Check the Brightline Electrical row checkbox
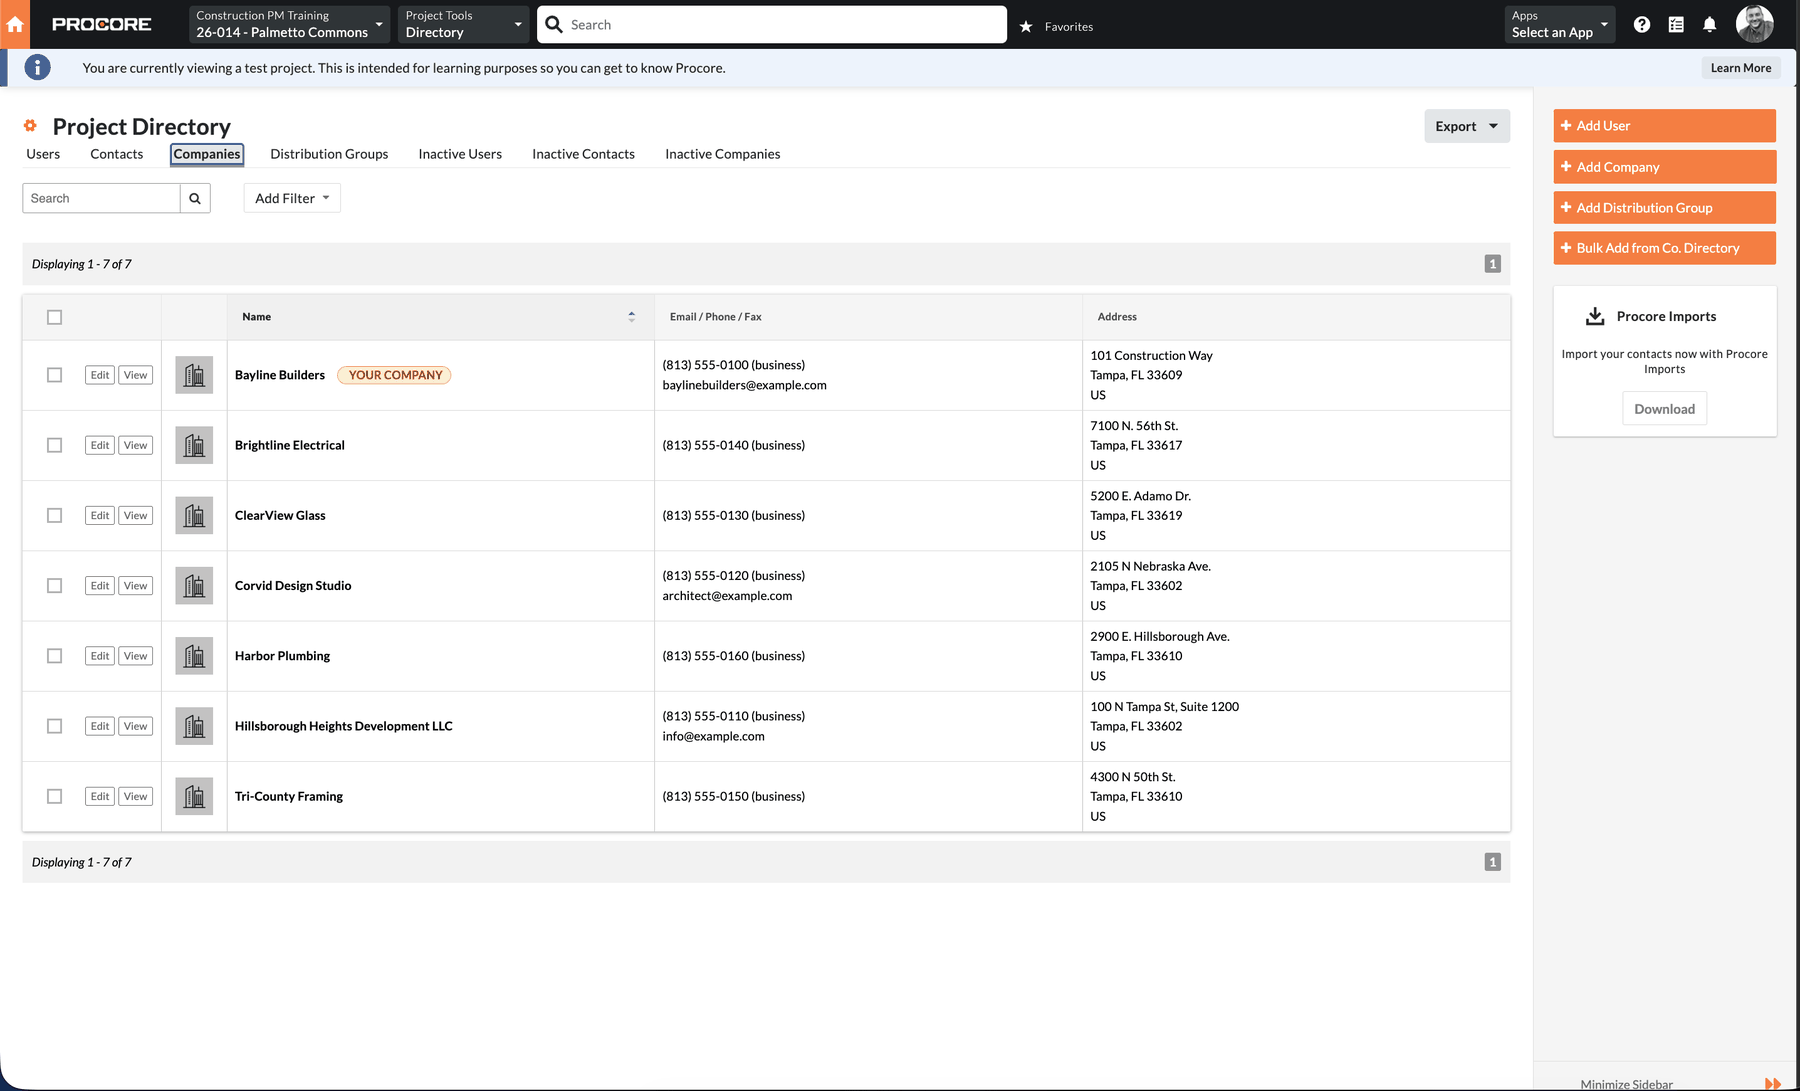 tap(54, 445)
